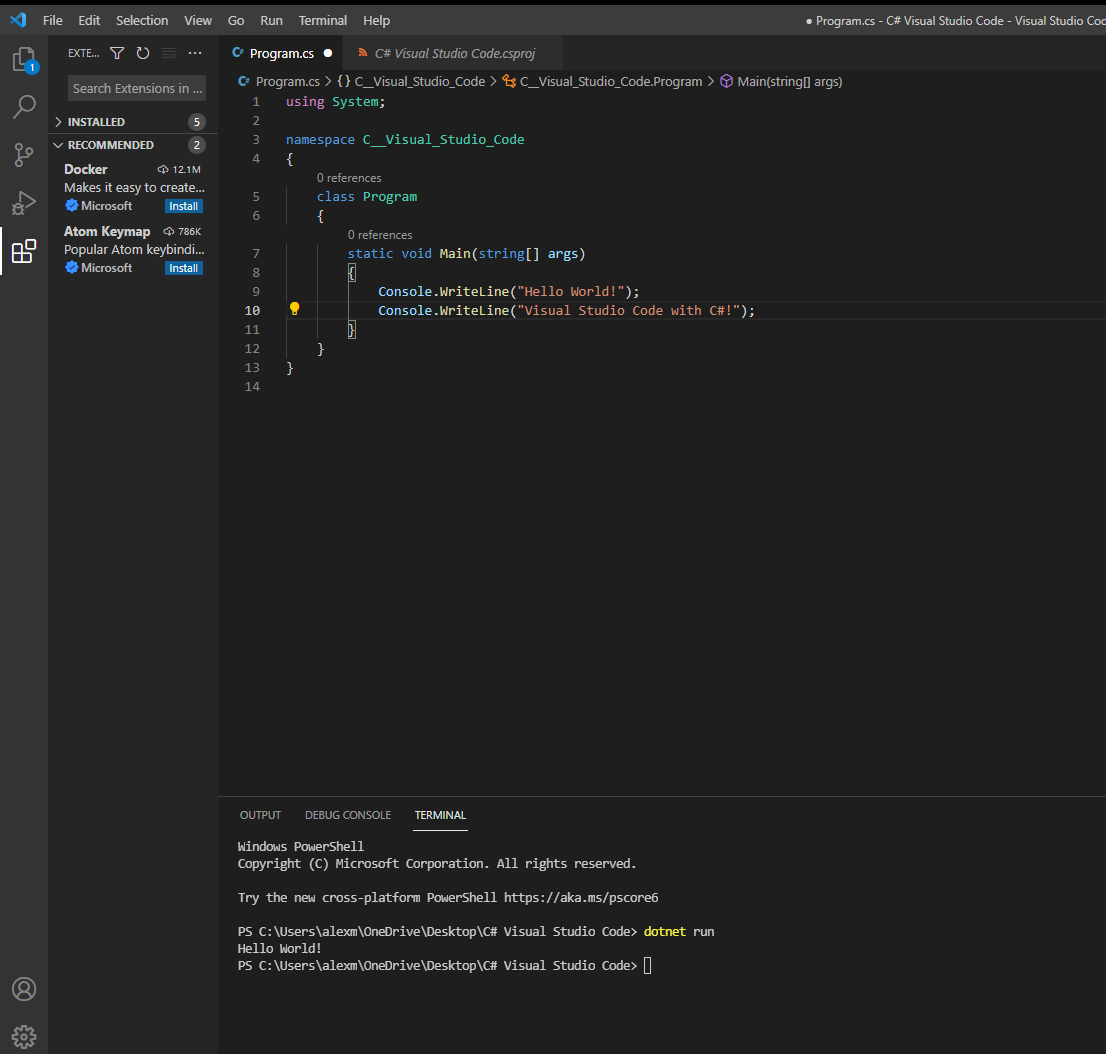Click the class icon in breadcrumb
Viewport: 1106px width, 1054px height.
[x=509, y=81]
